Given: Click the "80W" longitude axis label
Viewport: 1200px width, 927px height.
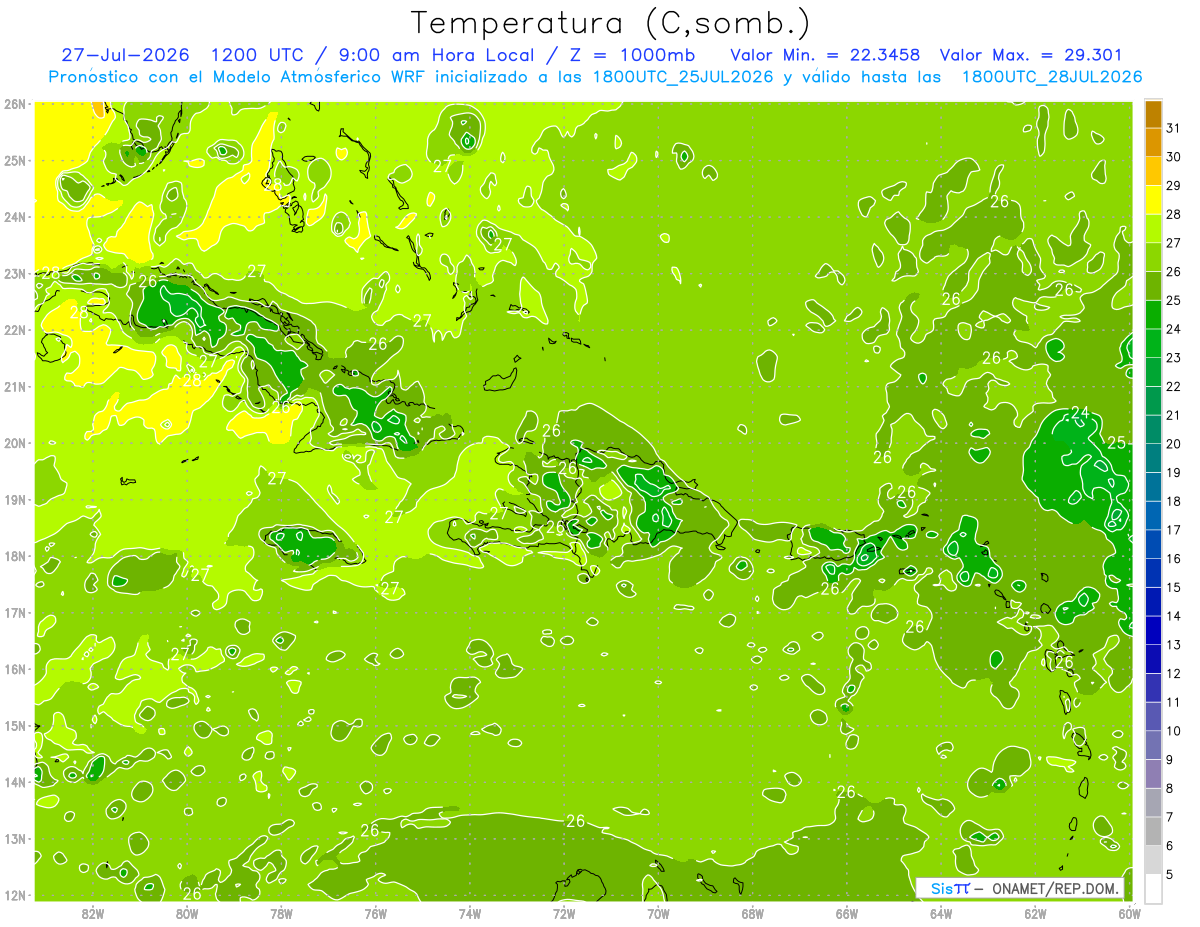Looking at the screenshot, I should [x=187, y=913].
